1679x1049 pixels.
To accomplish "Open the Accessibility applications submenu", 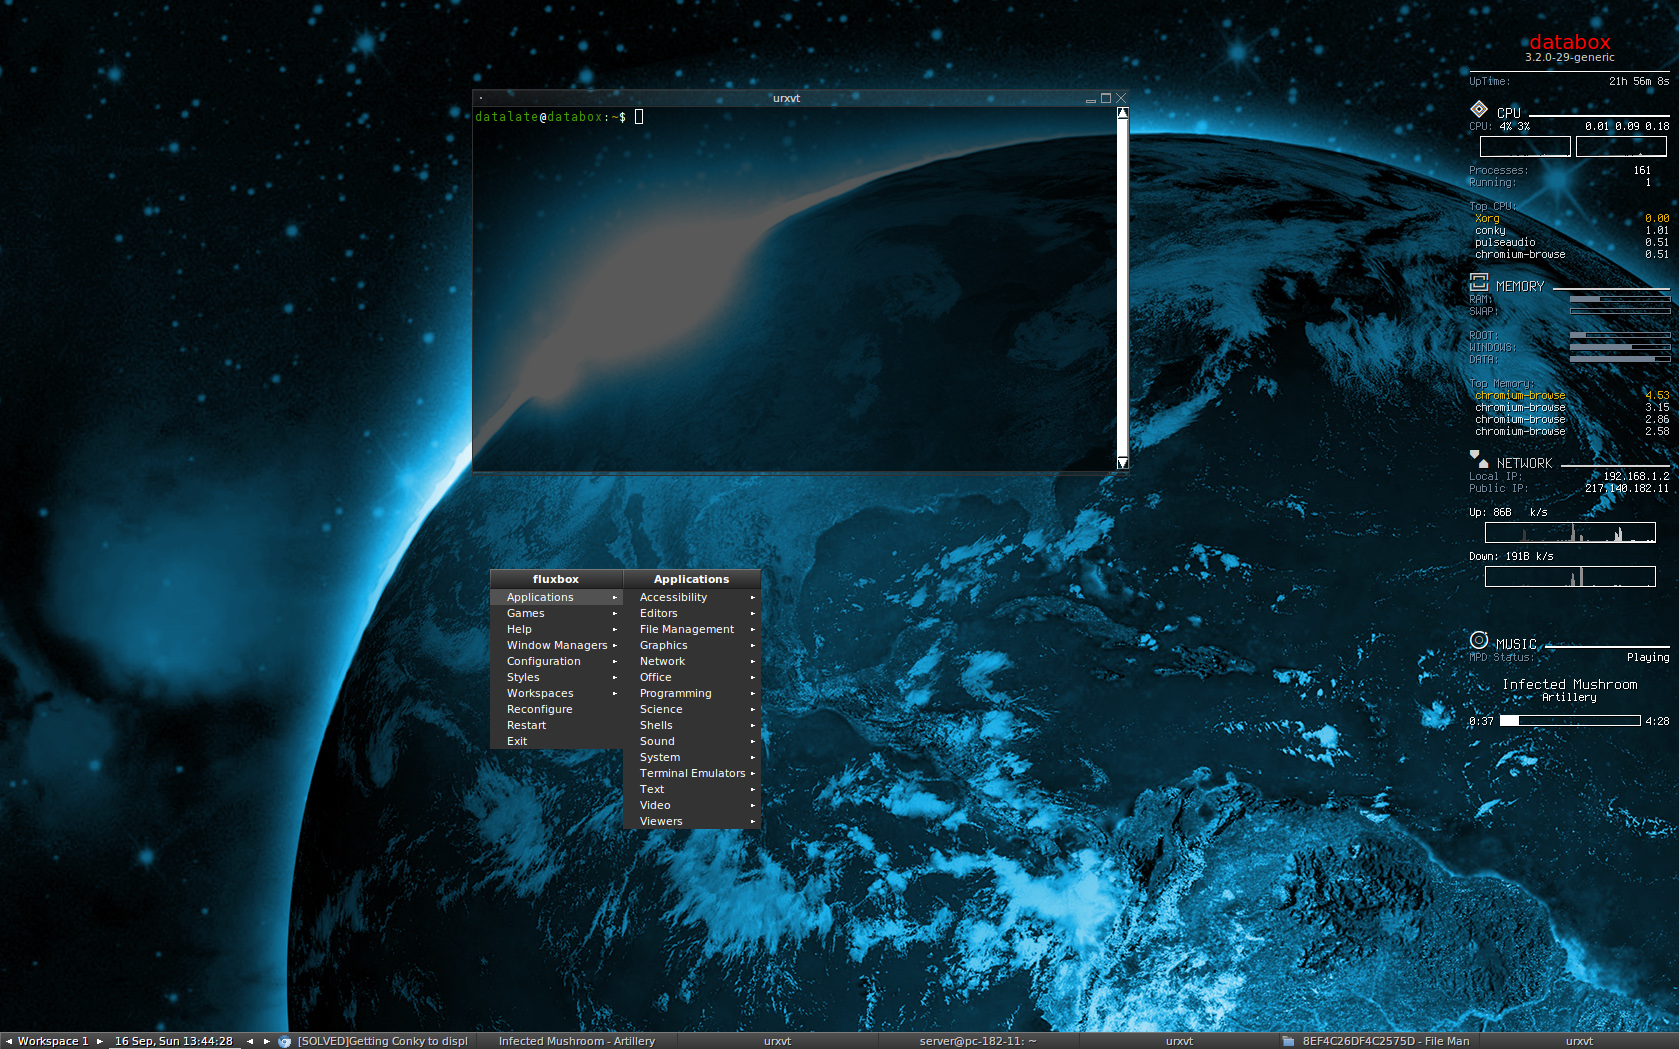I will tap(692, 597).
